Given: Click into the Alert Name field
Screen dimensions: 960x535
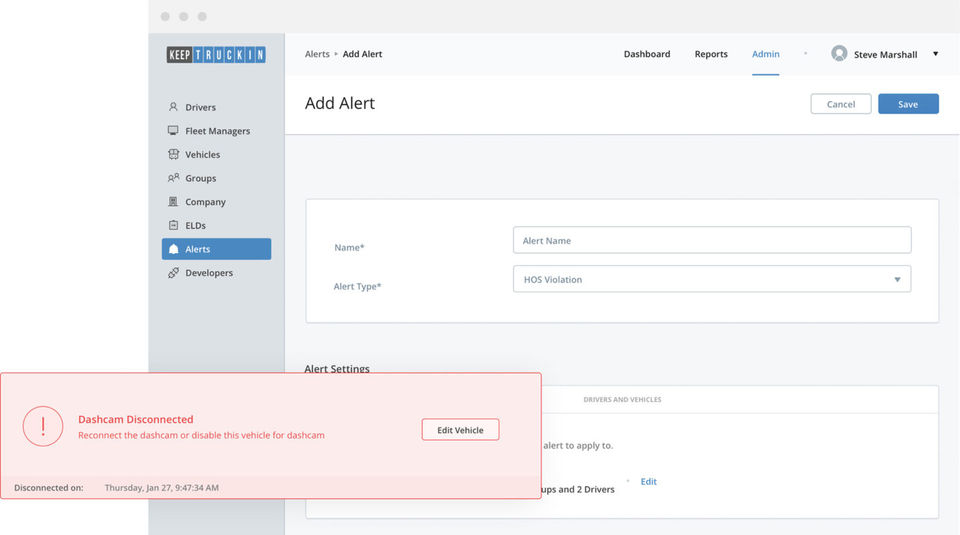Looking at the screenshot, I should 711,240.
